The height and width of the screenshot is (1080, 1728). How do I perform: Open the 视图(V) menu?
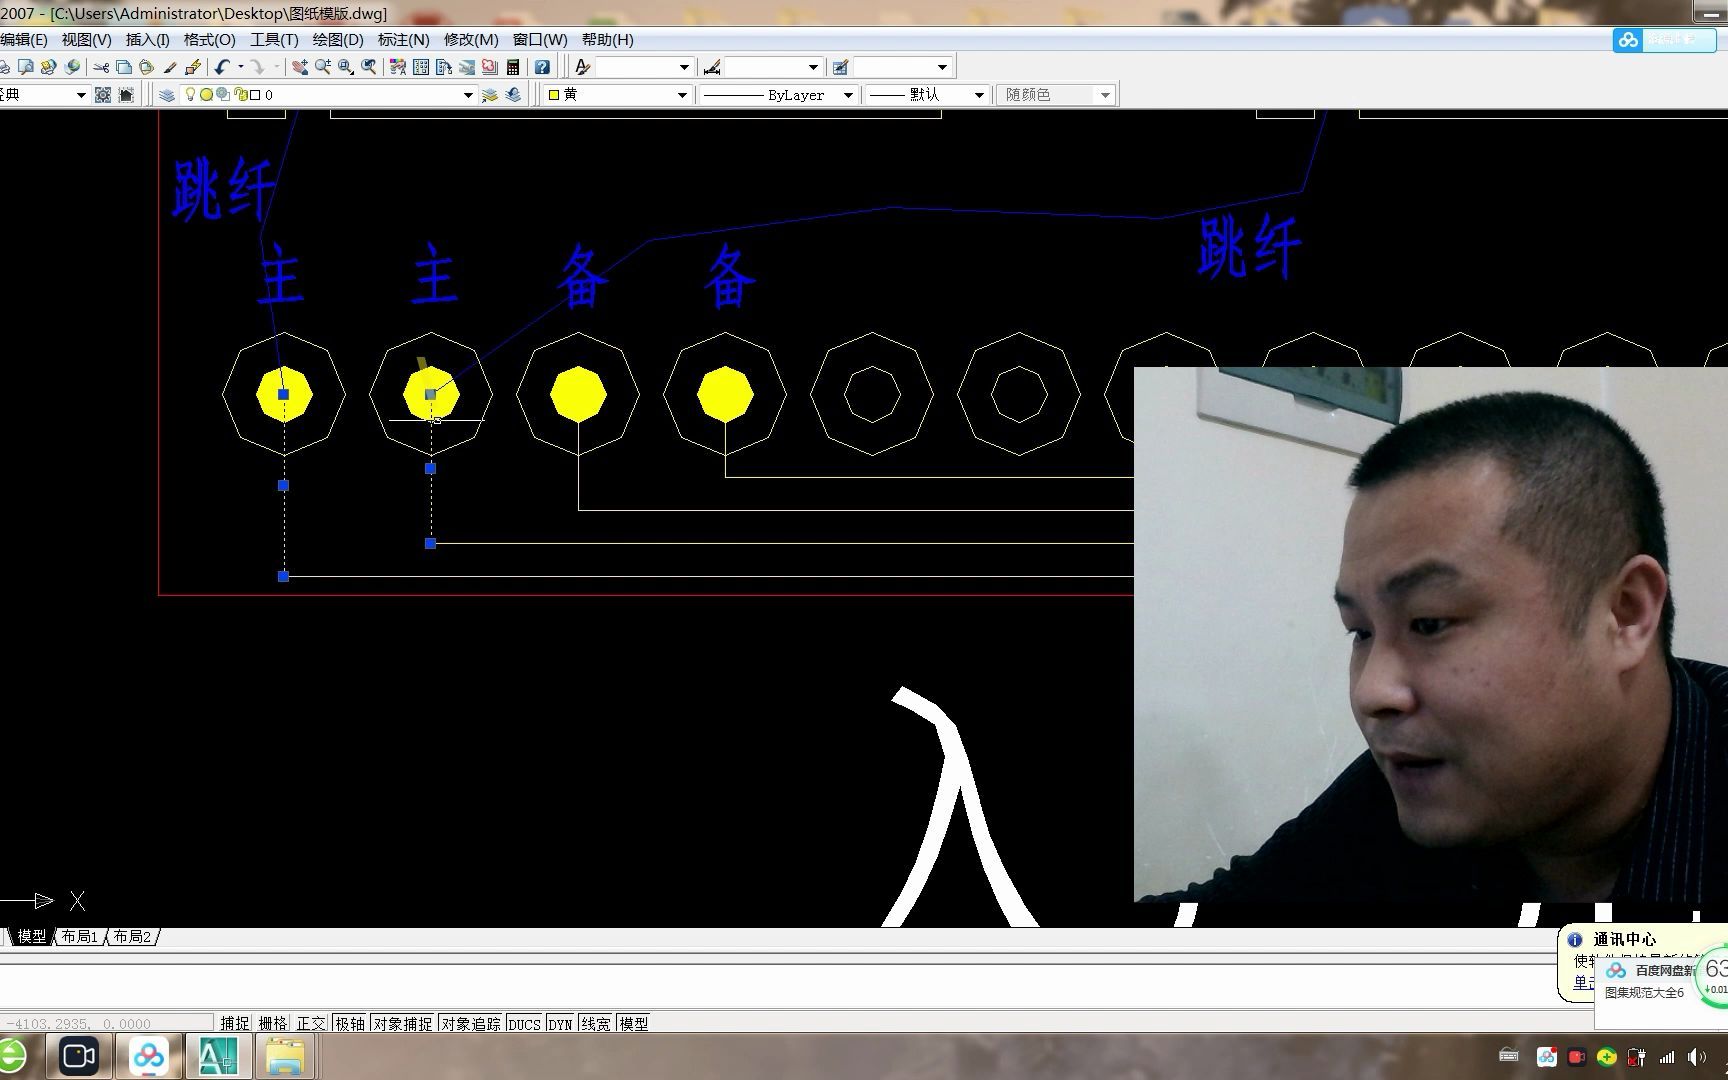[86, 40]
